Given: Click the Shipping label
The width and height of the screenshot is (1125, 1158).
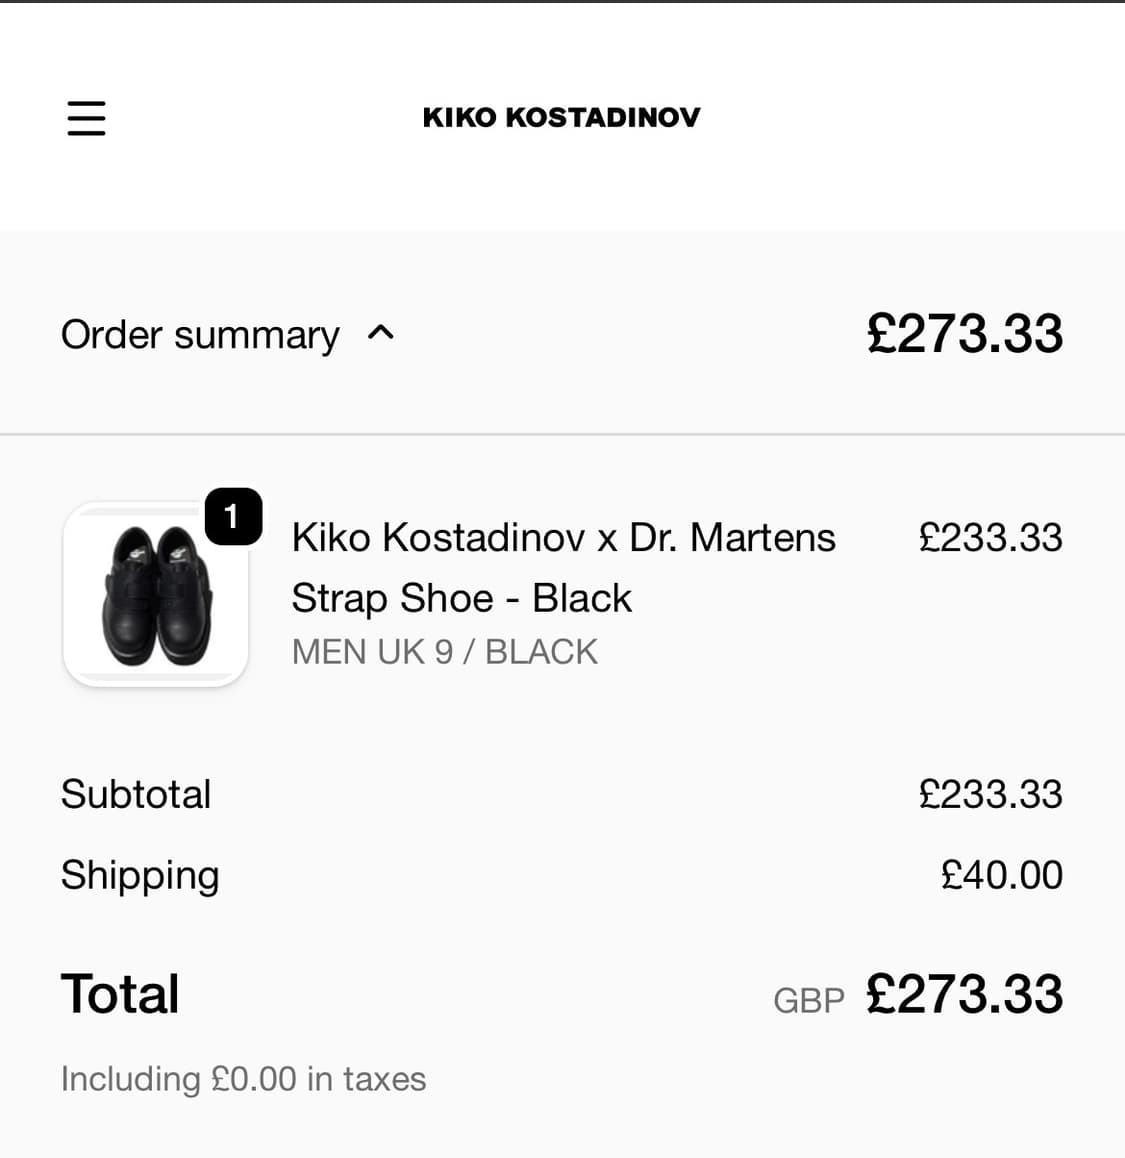Looking at the screenshot, I should (x=140, y=875).
